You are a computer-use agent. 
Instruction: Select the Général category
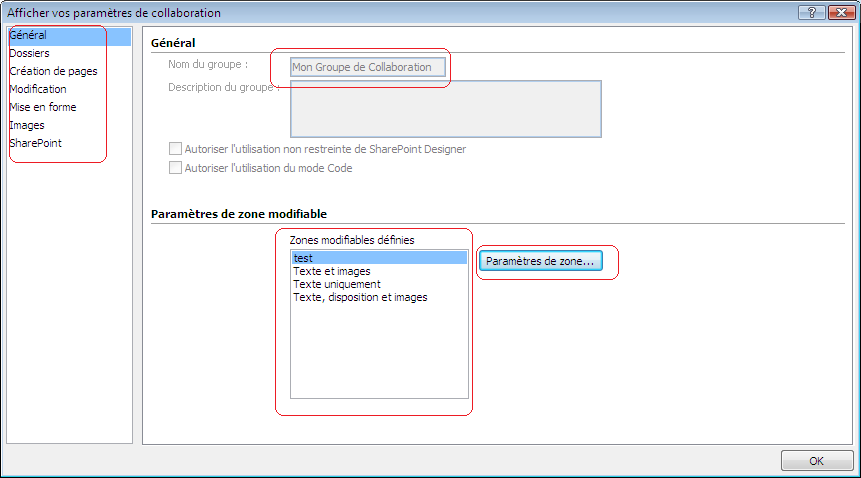pos(28,35)
